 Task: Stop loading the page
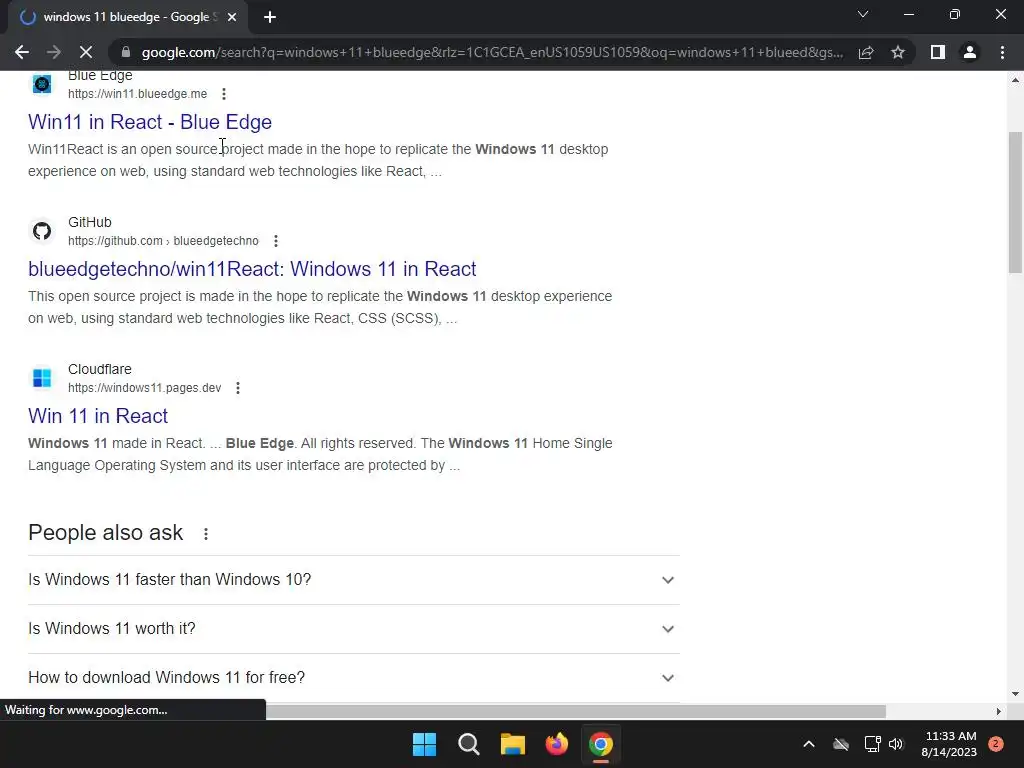(86, 52)
